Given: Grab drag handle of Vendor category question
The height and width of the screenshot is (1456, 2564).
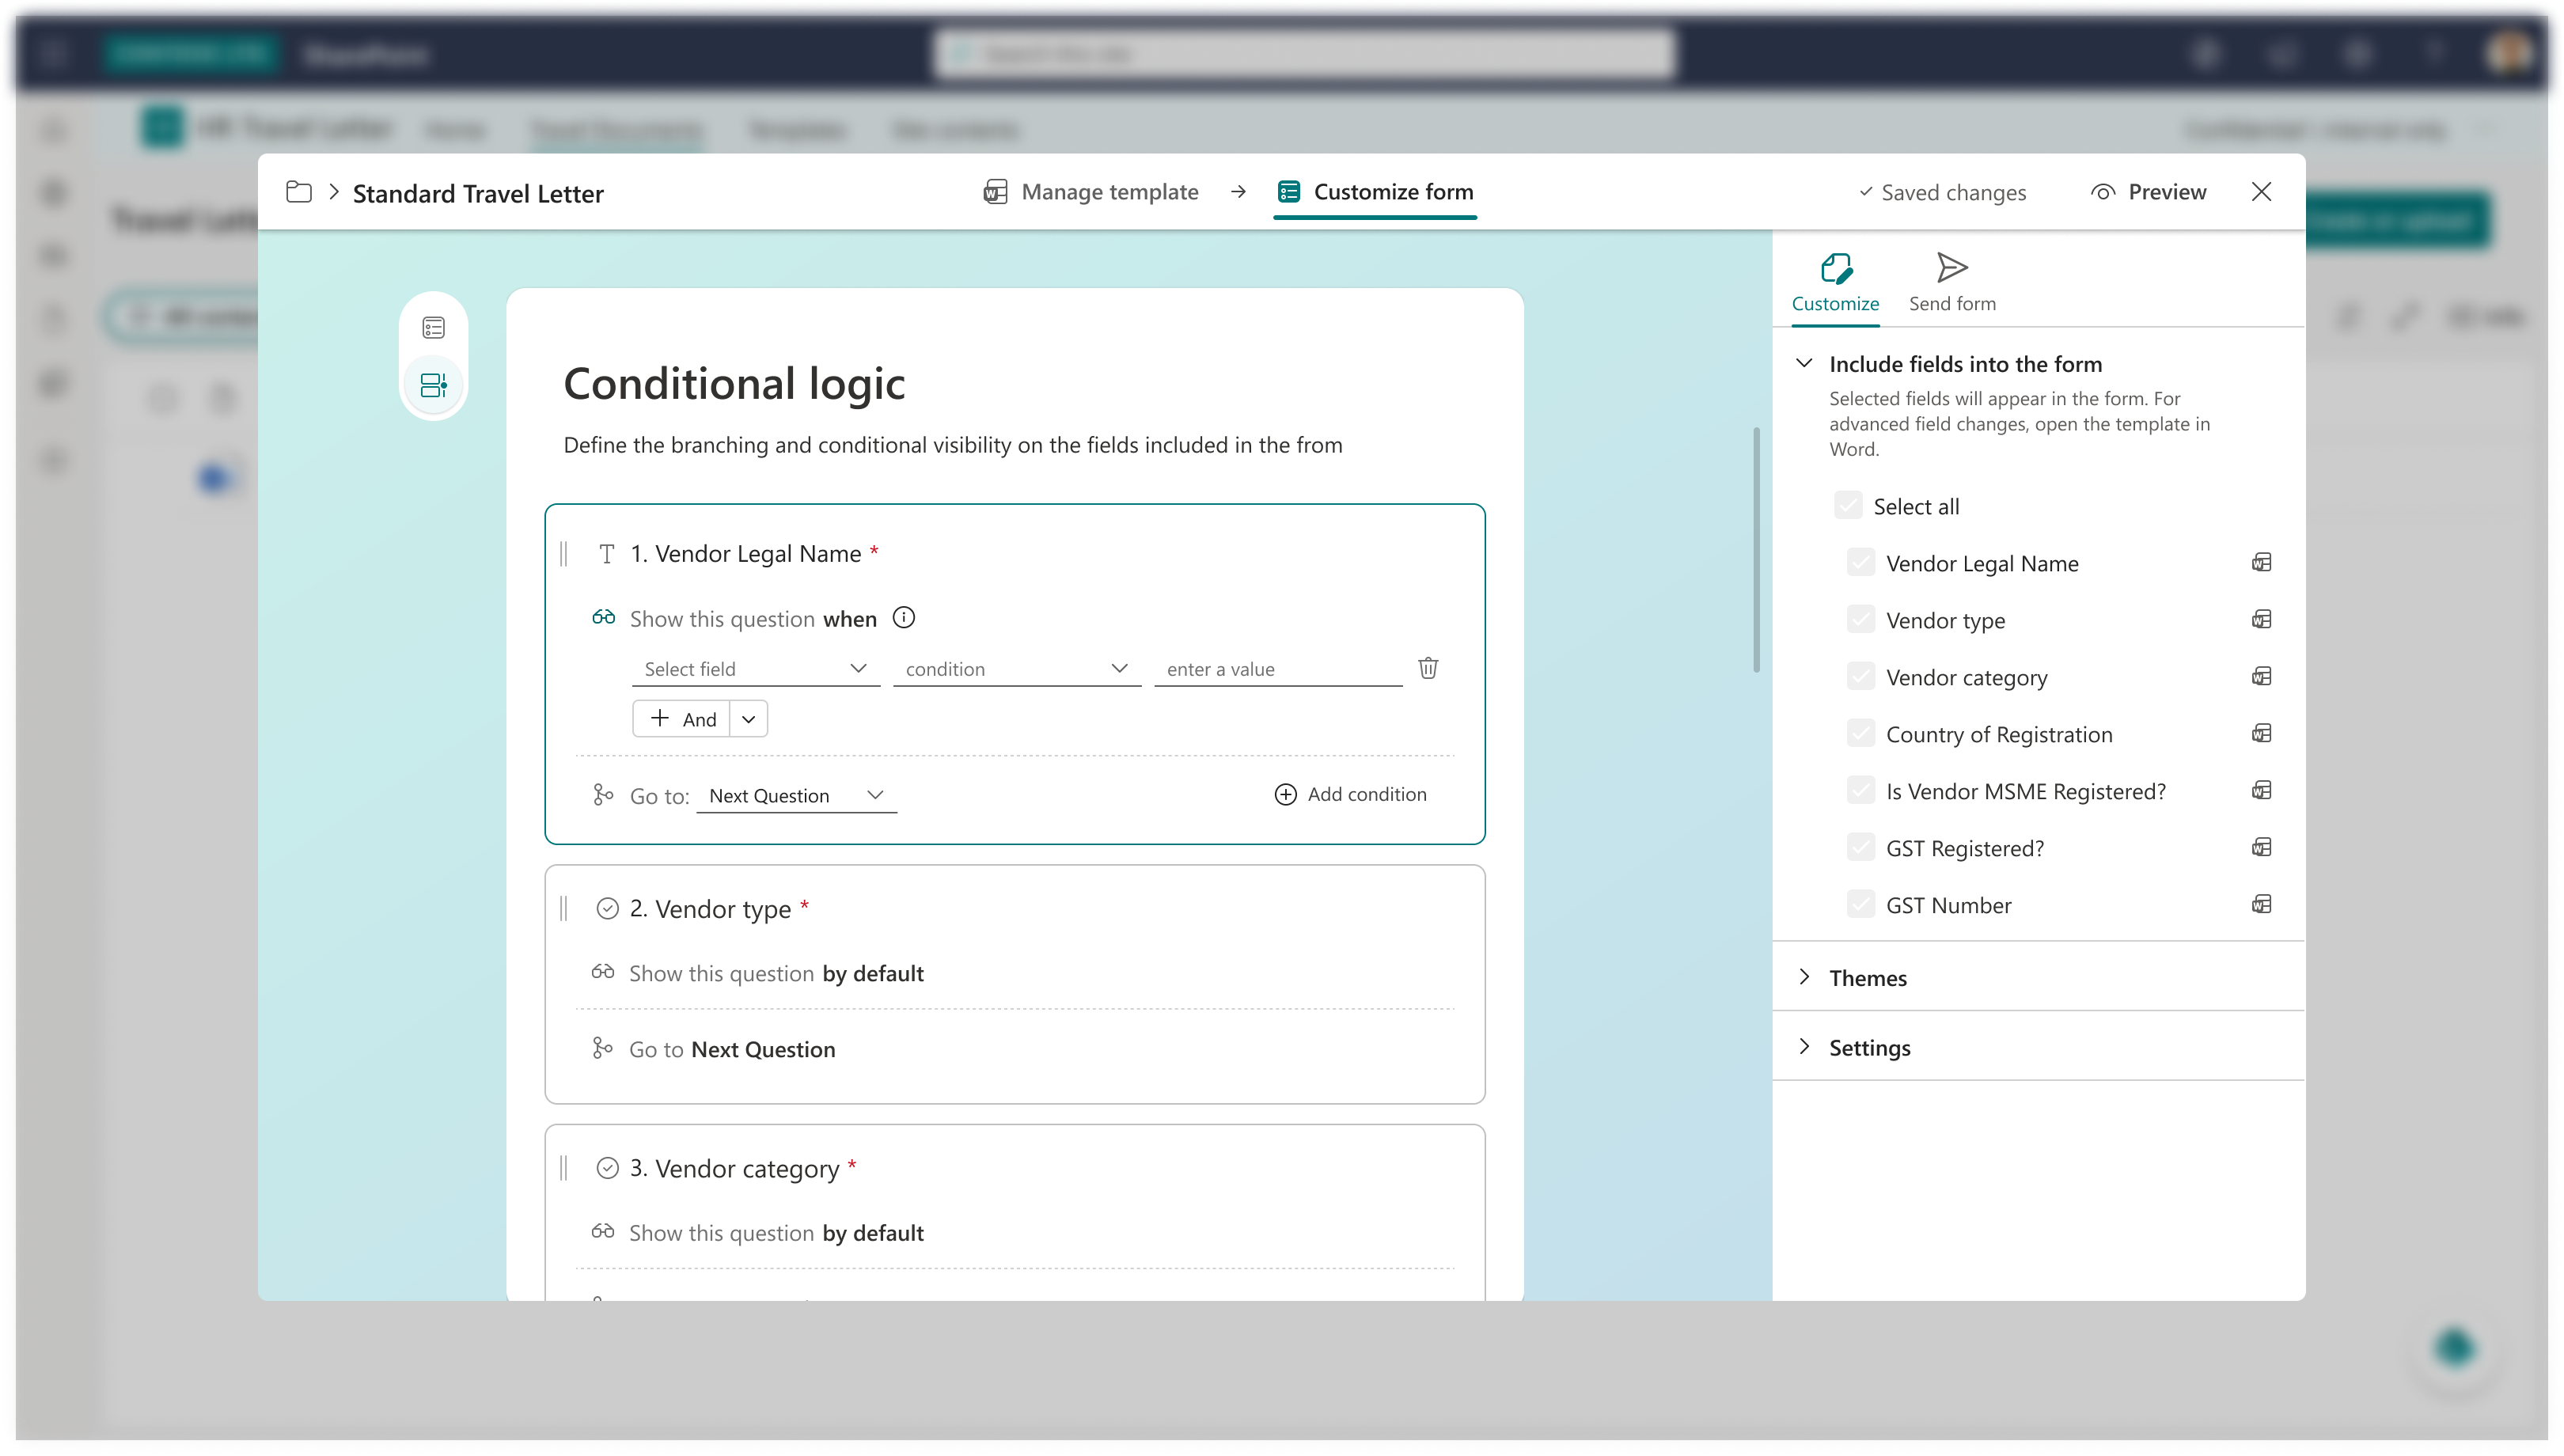Looking at the screenshot, I should pos(564,1168).
